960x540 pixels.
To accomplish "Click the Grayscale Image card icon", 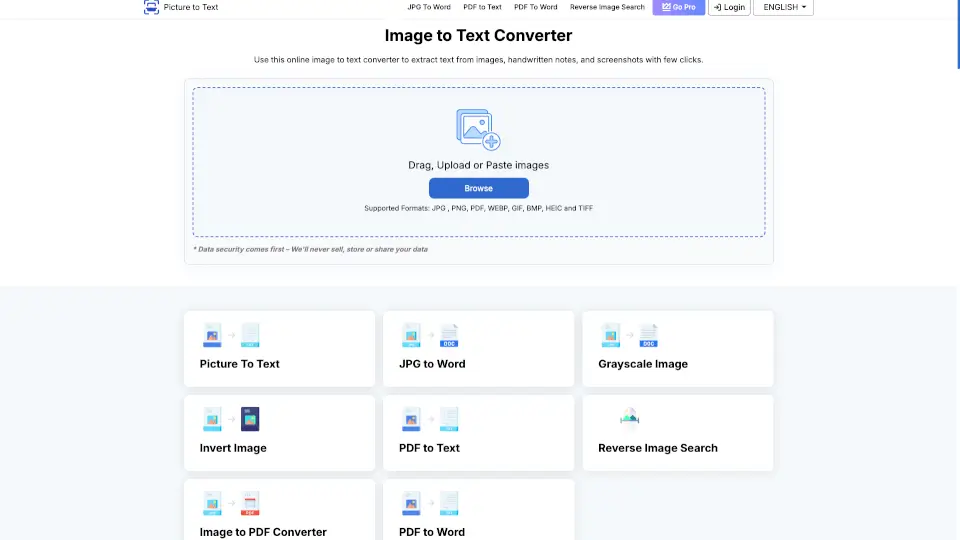I will (x=629, y=335).
